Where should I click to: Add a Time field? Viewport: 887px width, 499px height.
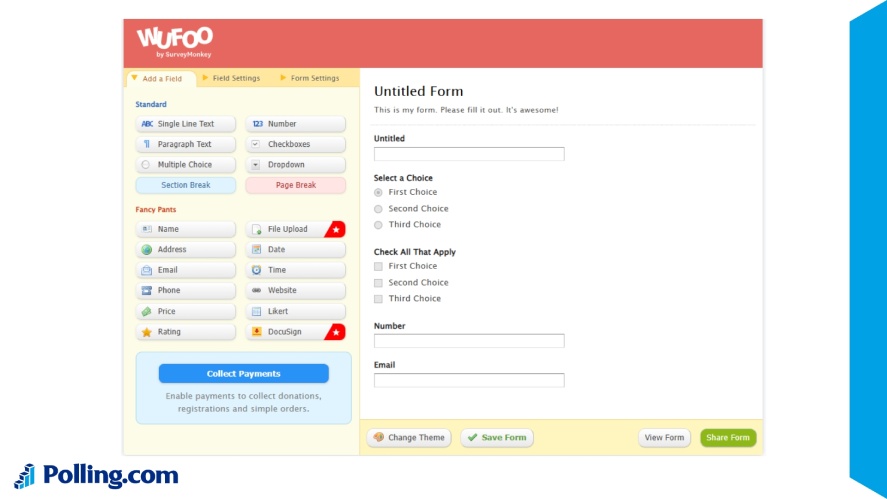click(295, 270)
